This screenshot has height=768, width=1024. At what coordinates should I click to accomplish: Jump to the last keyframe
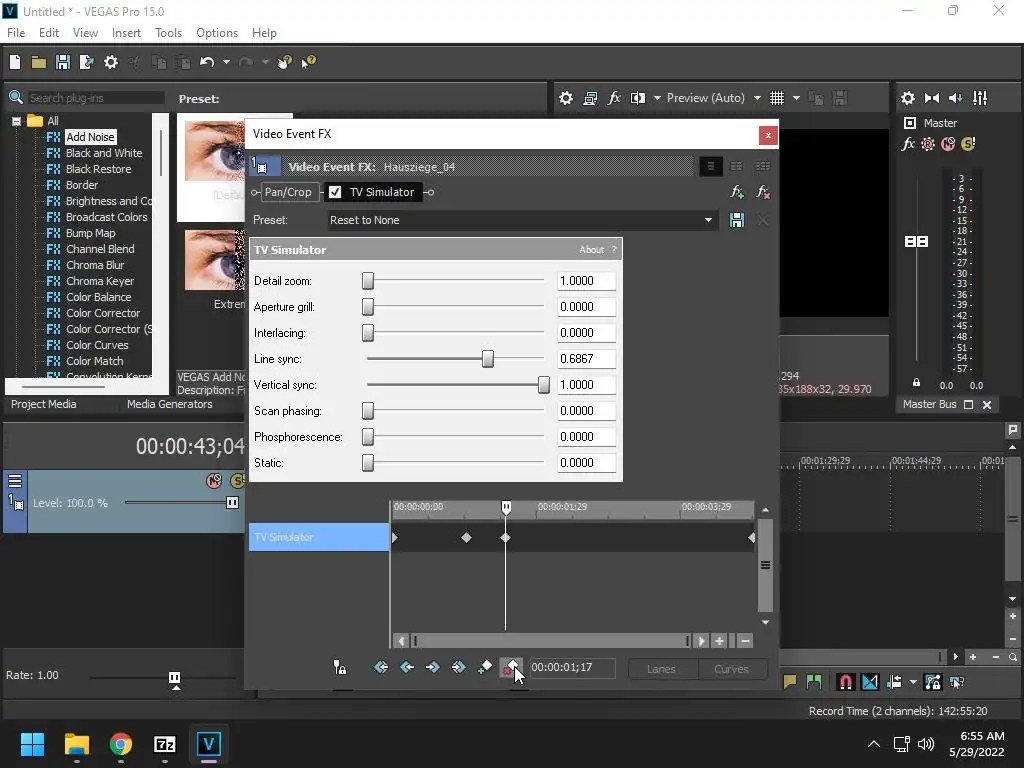point(458,667)
